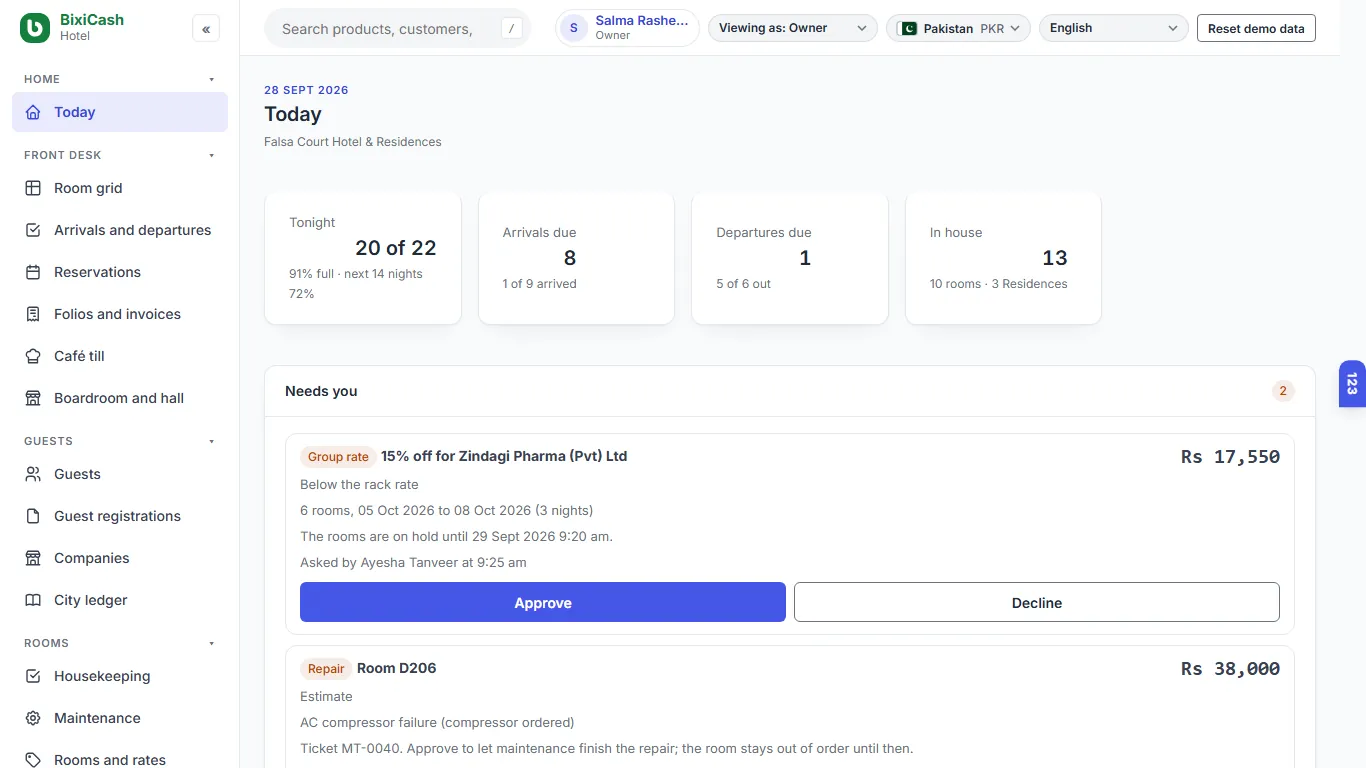Click the home icon beside Today
This screenshot has width=1366, height=768.
coord(33,112)
